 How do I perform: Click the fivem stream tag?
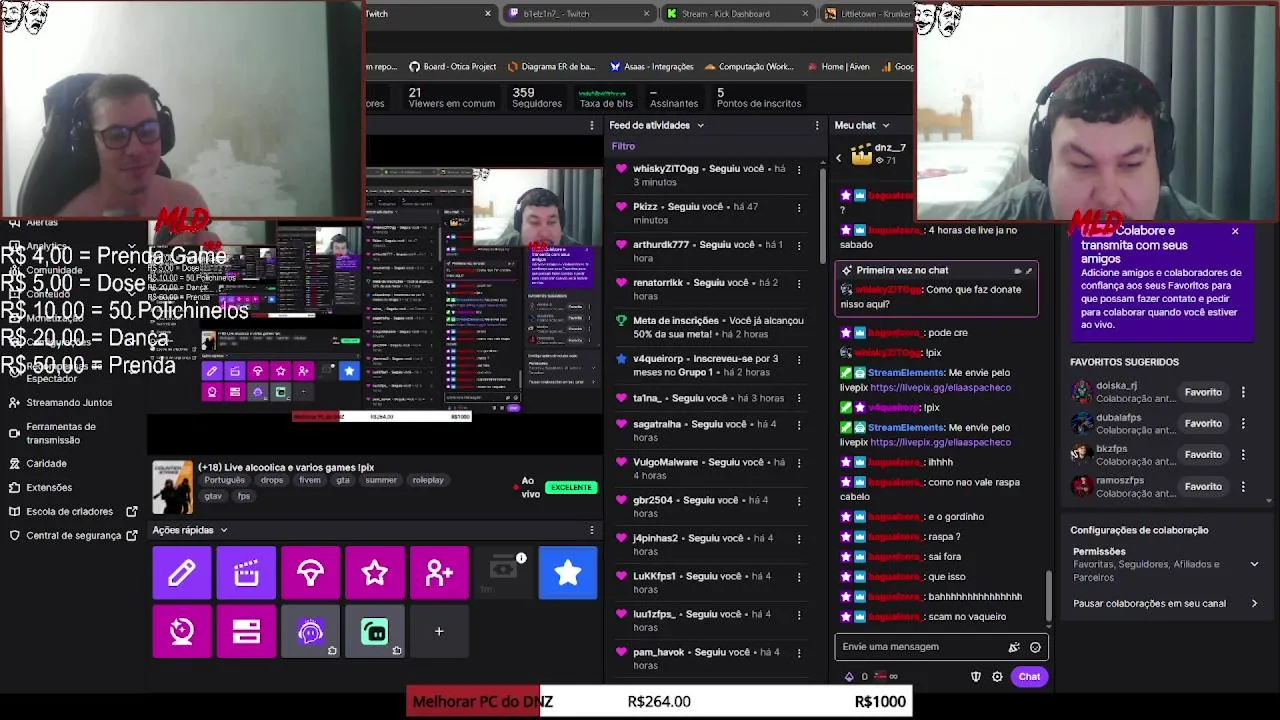point(309,480)
